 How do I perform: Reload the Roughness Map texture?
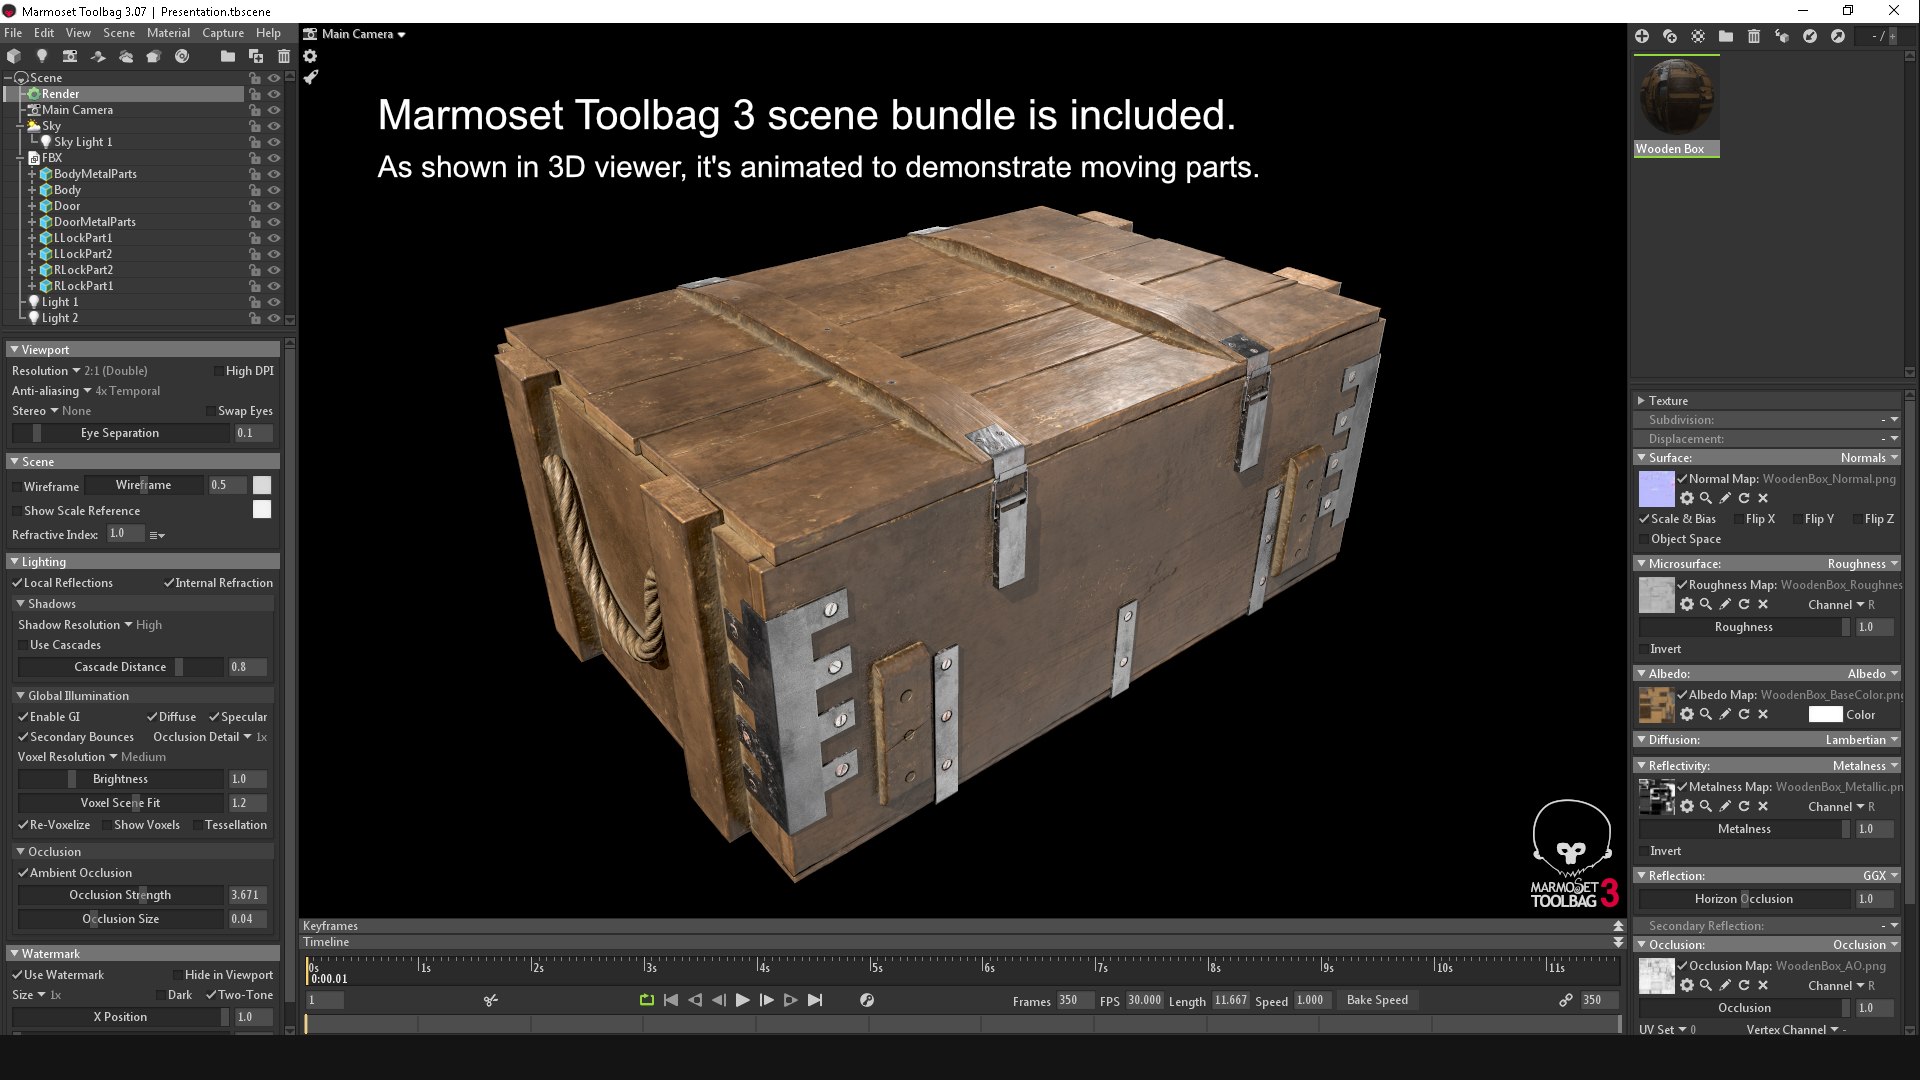[1744, 604]
